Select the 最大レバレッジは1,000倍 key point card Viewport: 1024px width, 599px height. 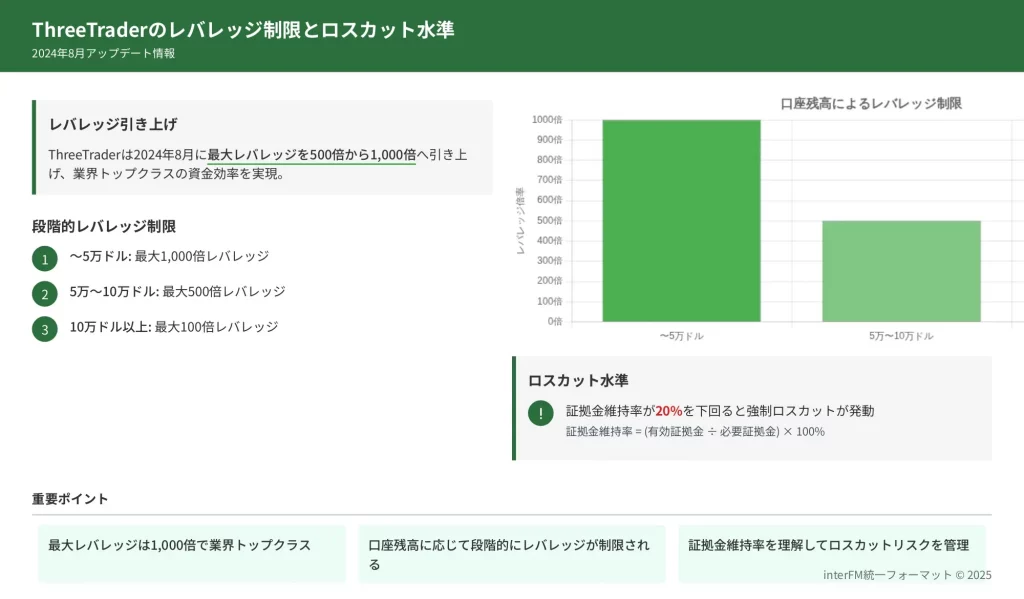click(x=192, y=554)
